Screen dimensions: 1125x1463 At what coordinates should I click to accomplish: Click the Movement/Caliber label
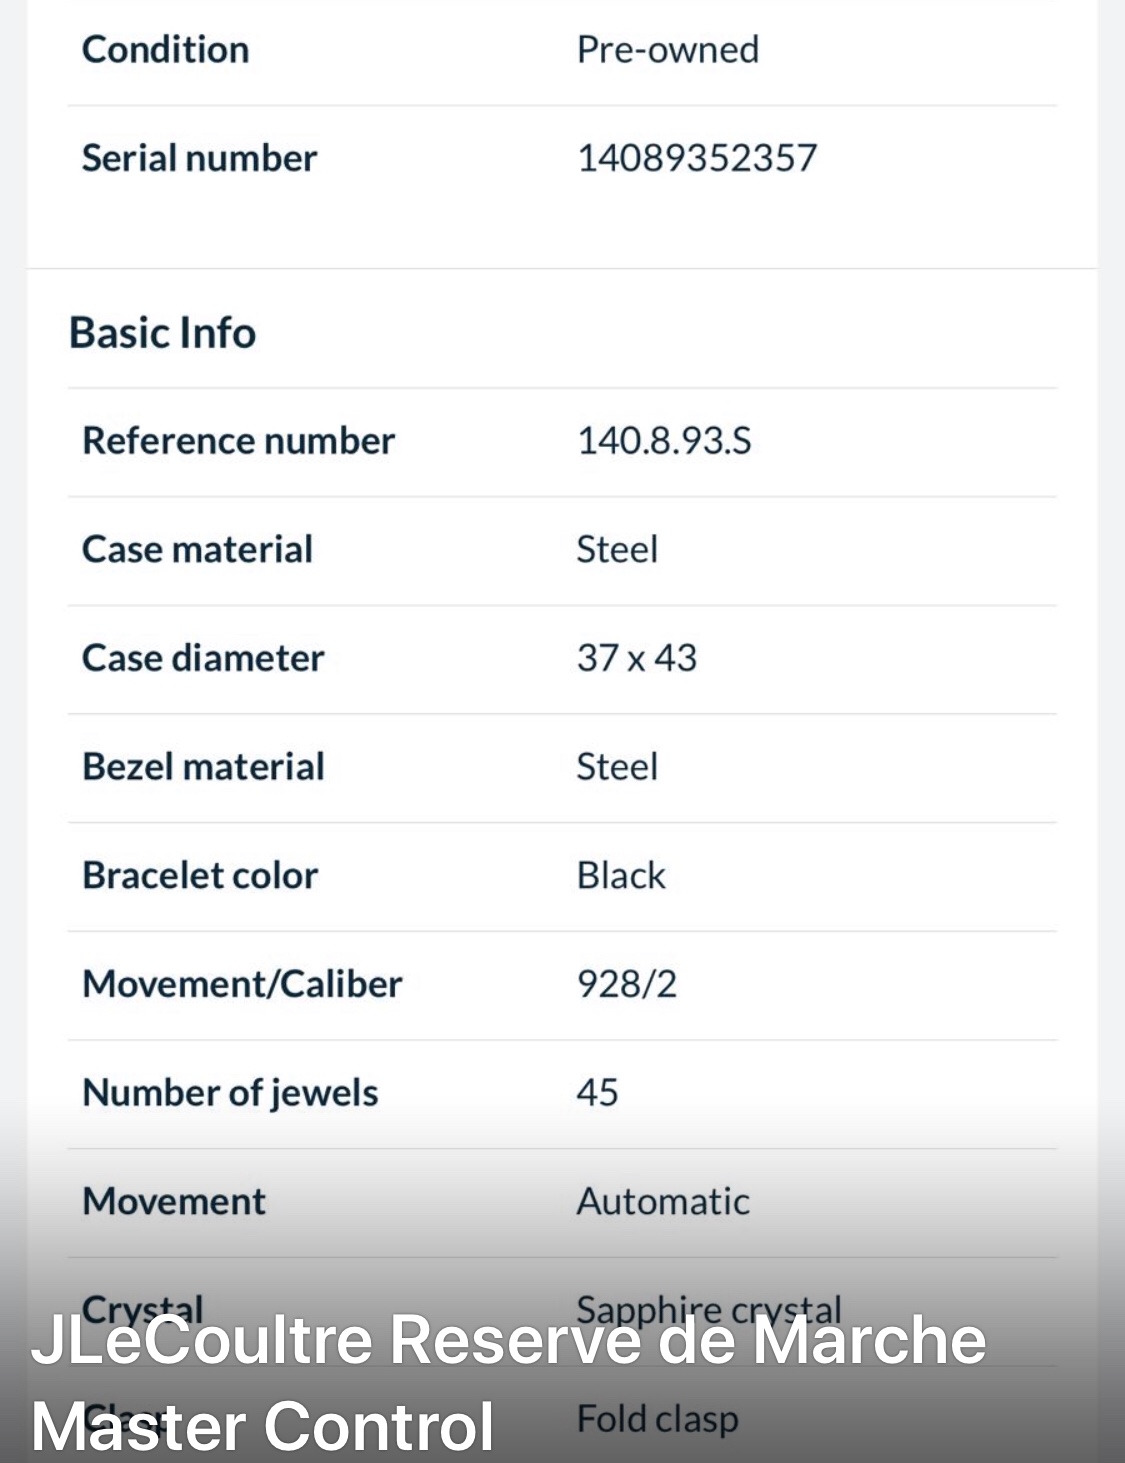242,984
